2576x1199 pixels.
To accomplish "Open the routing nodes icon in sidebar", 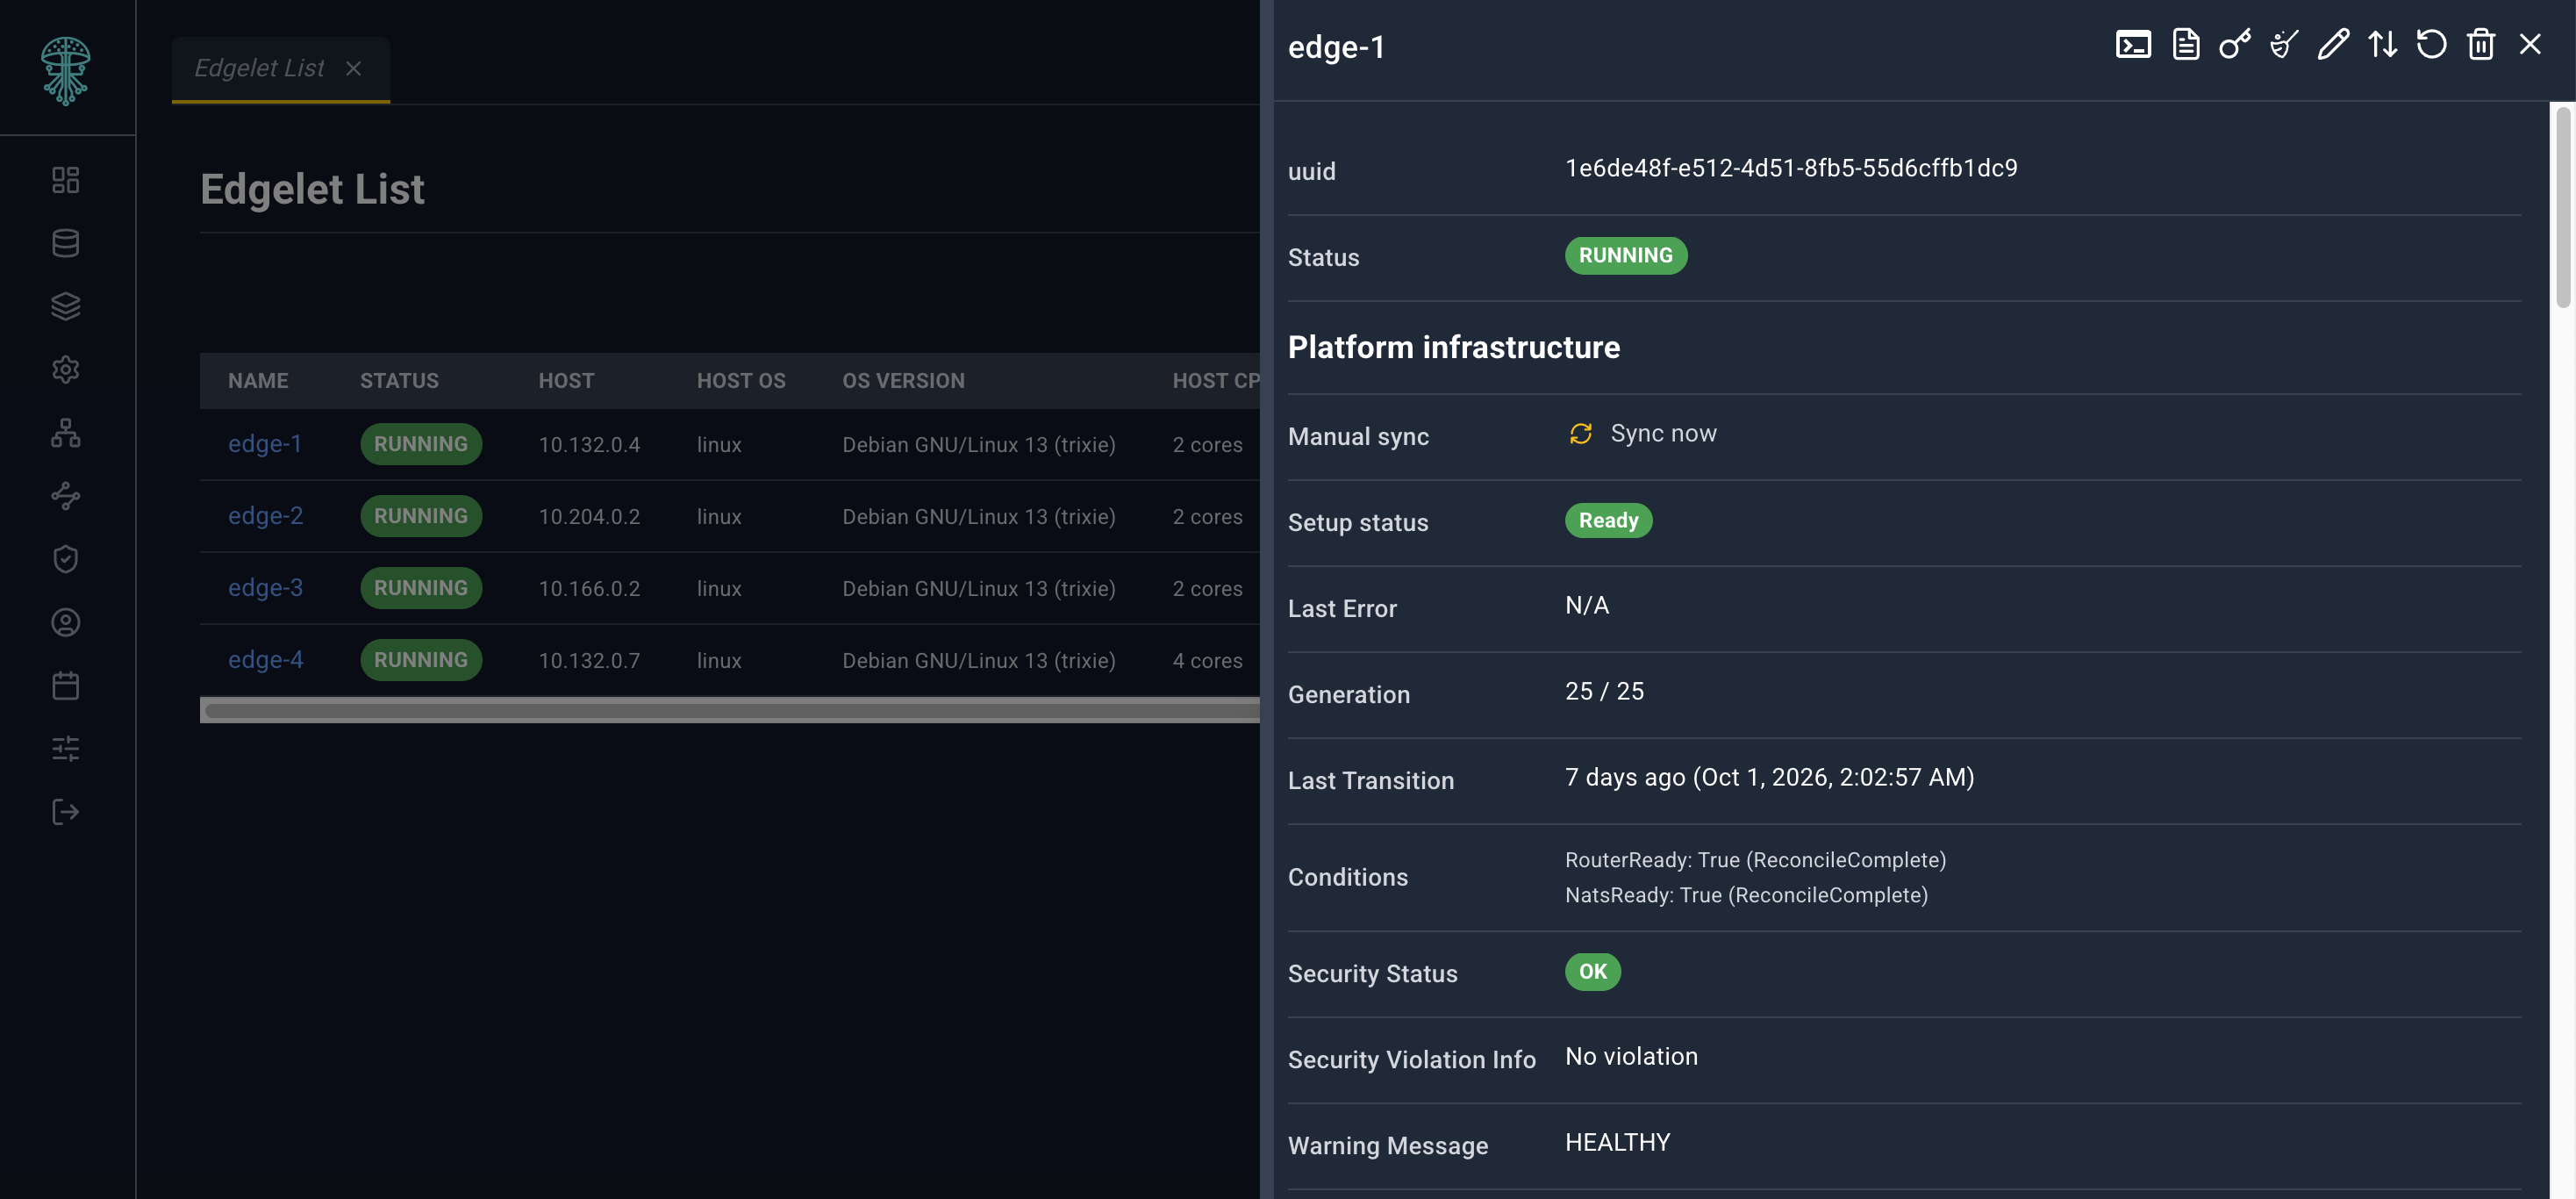I will (x=66, y=496).
